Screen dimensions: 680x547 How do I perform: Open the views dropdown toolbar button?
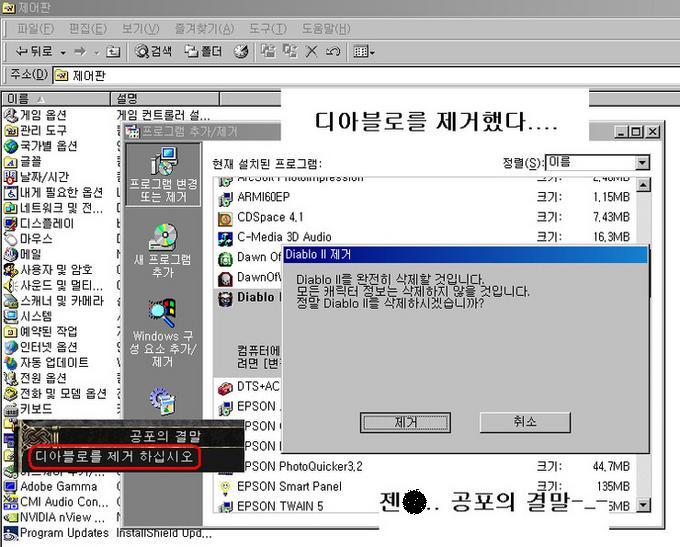[363, 52]
